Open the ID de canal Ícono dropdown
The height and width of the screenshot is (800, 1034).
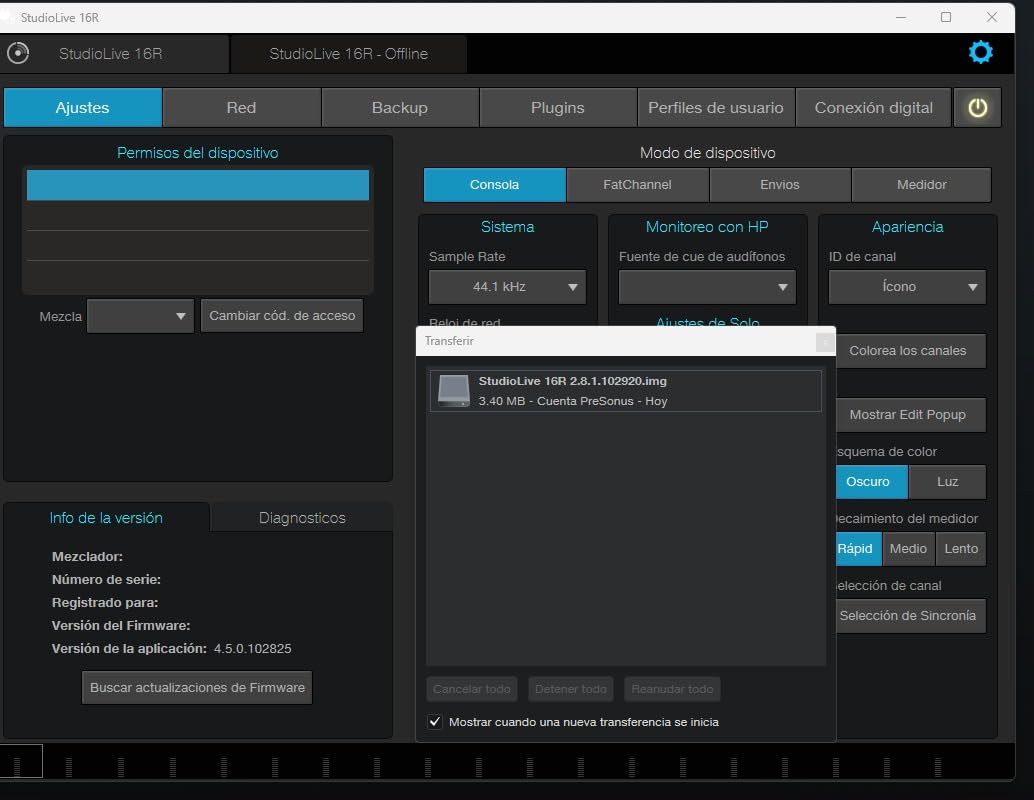[907, 287]
